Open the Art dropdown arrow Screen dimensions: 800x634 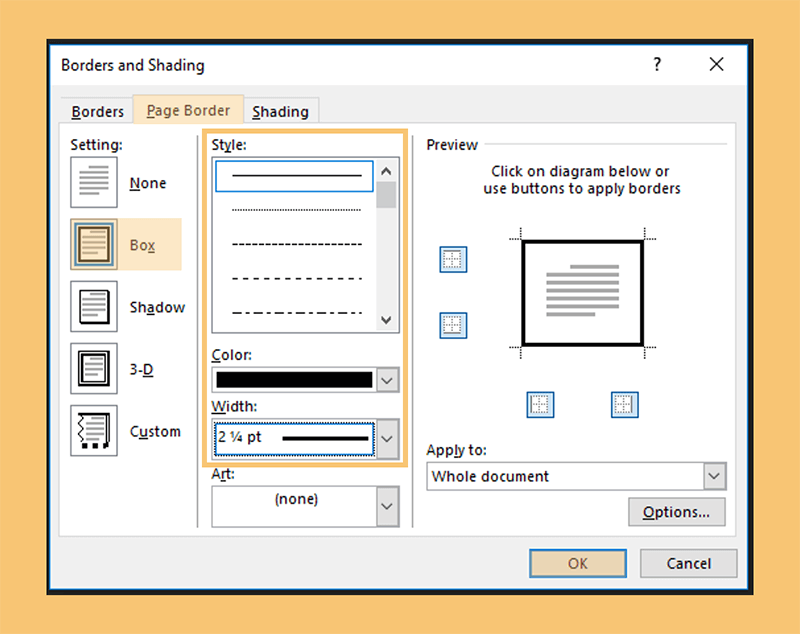click(x=387, y=506)
